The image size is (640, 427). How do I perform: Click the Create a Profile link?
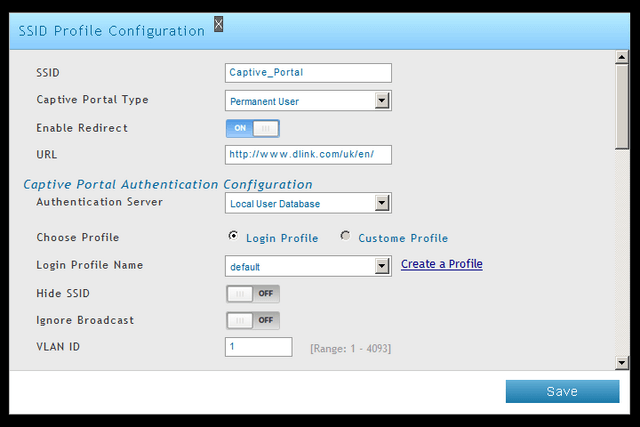[x=442, y=264]
